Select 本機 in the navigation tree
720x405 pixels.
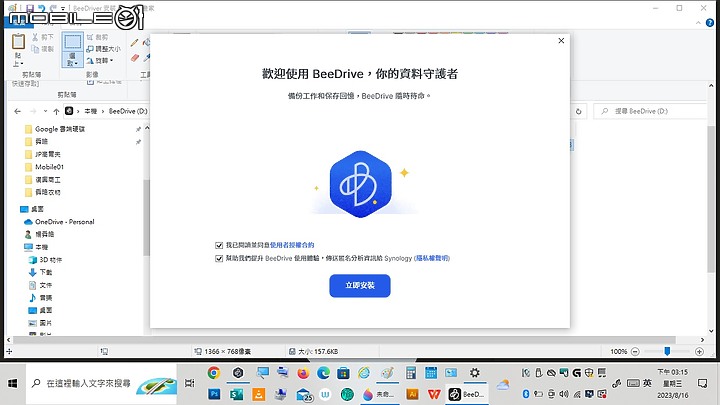[x=36, y=247]
